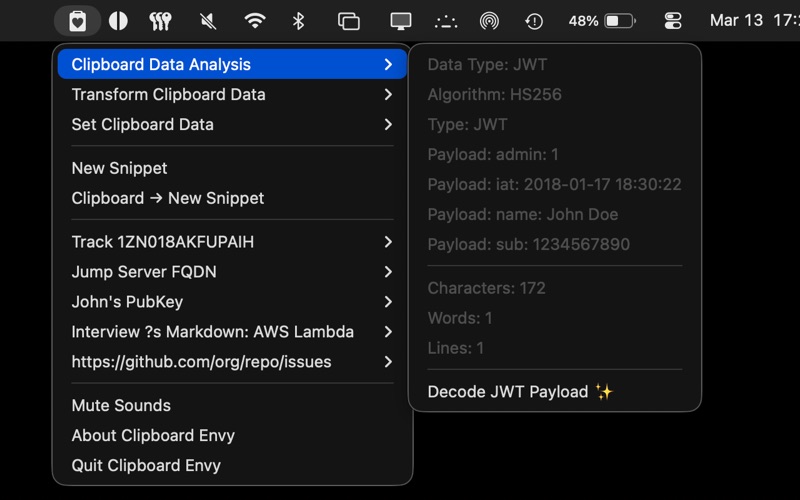Image resolution: width=800 pixels, height=500 pixels.
Task: Open the AirDrop concentric rings icon
Action: coord(489,21)
